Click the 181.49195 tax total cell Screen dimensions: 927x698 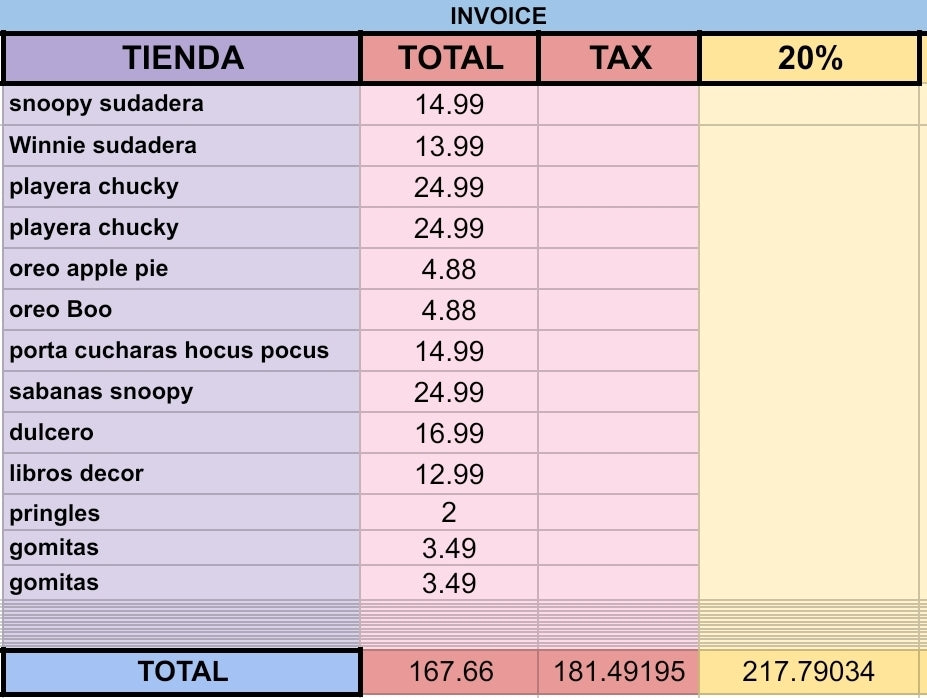click(x=619, y=671)
